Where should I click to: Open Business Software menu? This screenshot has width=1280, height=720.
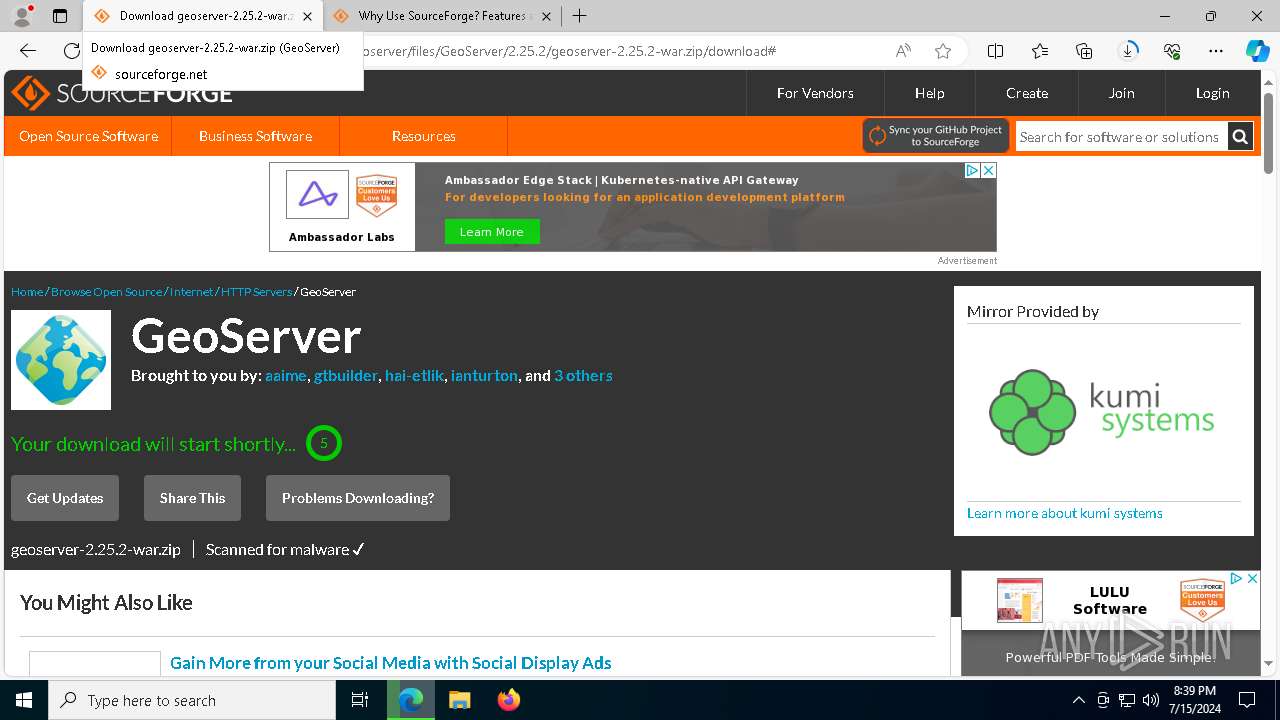pyautogui.click(x=255, y=136)
